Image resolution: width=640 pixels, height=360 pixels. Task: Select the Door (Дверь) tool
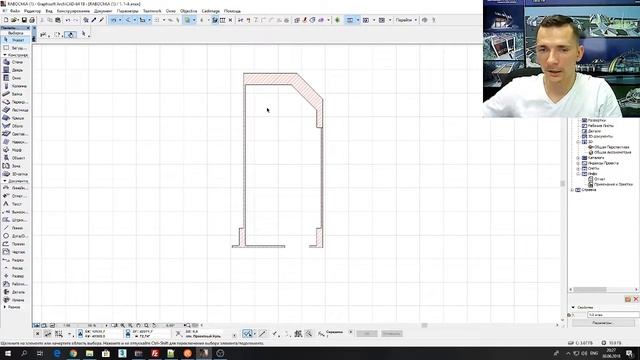coord(15,70)
